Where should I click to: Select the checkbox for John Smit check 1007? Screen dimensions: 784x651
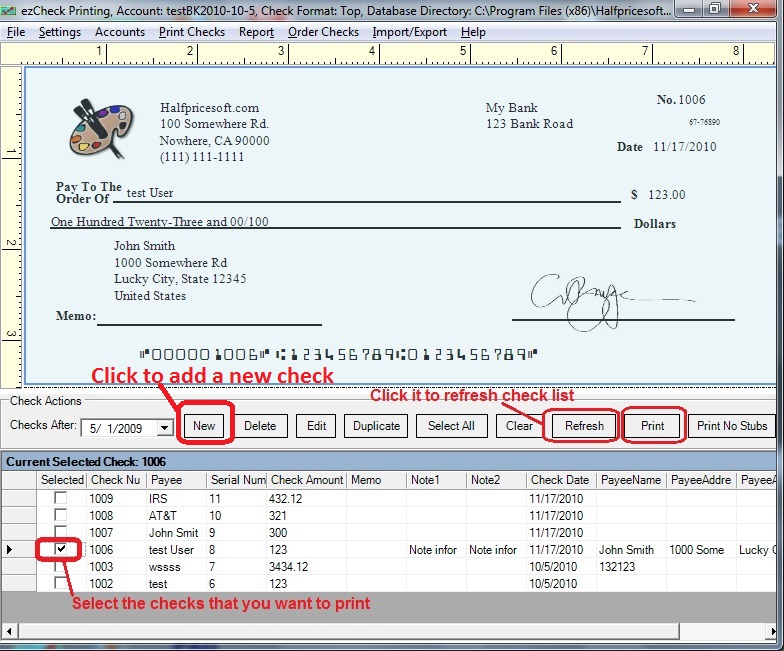point(61,532)
